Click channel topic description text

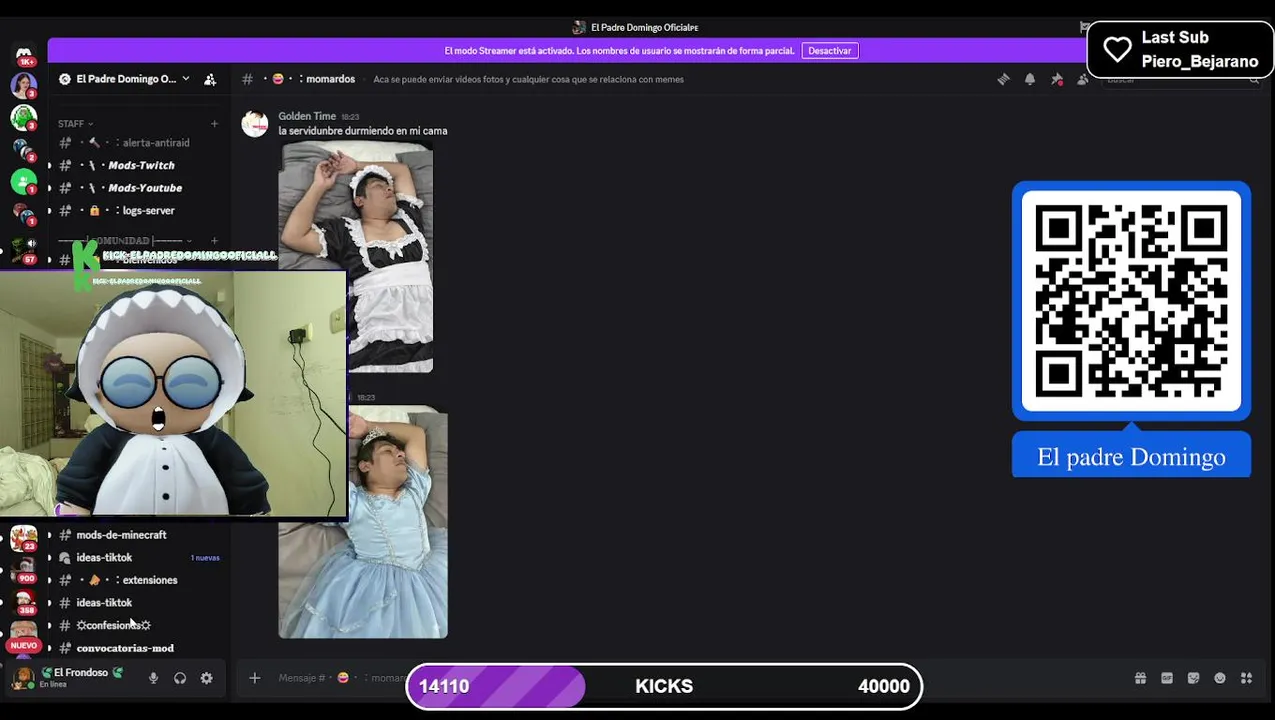click(x=528, y=79)
